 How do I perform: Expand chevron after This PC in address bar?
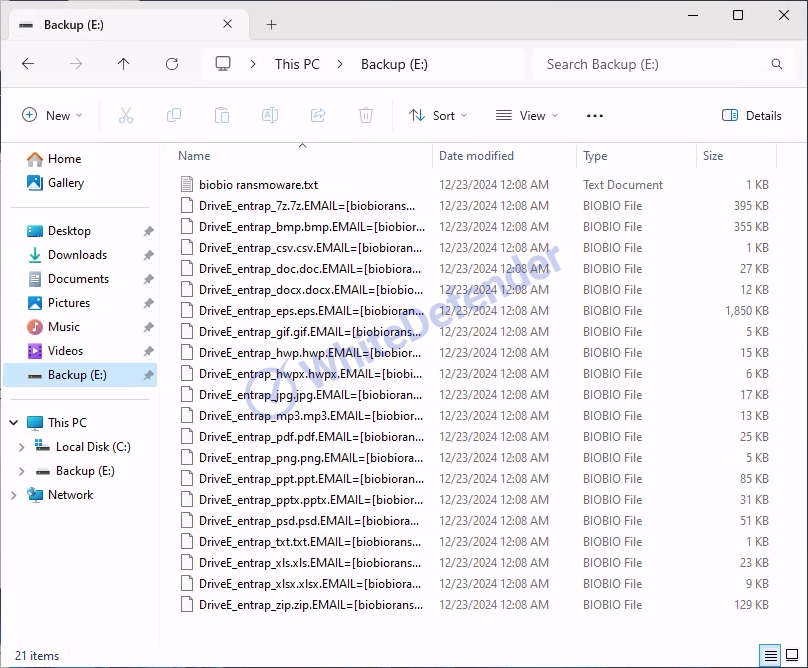pyautogui.click(x=340, y=64)
